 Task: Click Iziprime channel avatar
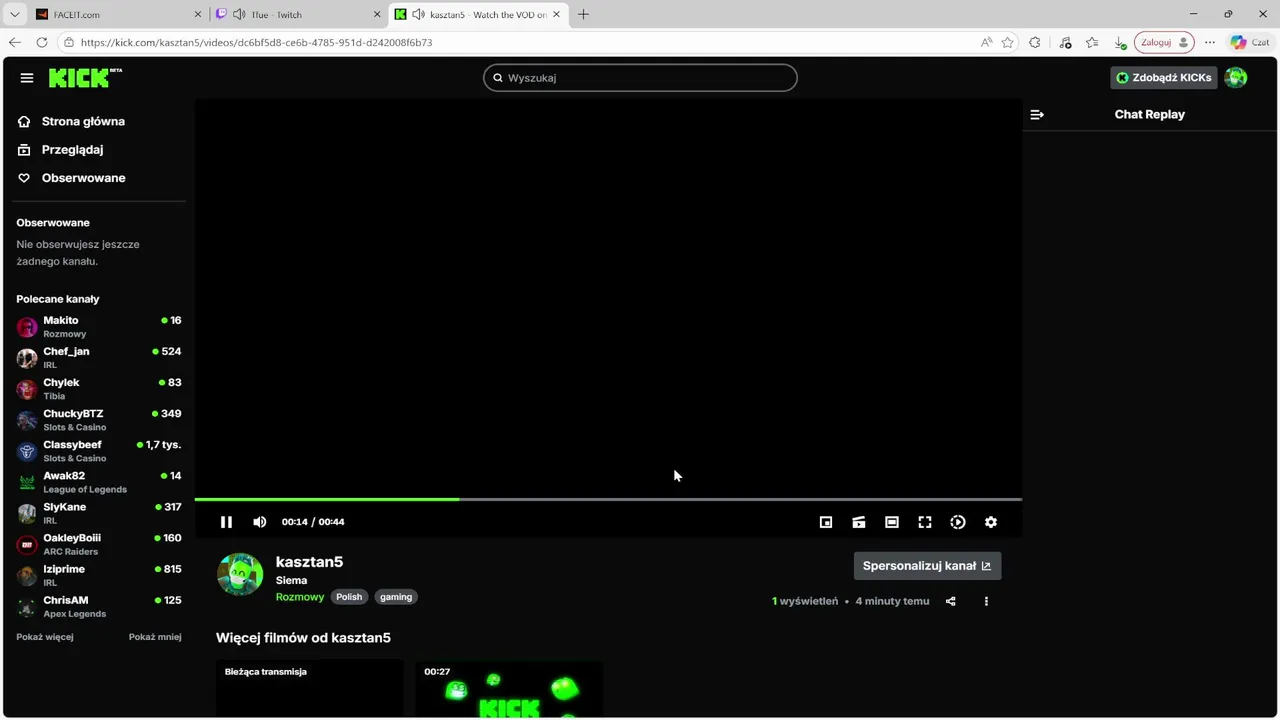[x=27, y=576]
